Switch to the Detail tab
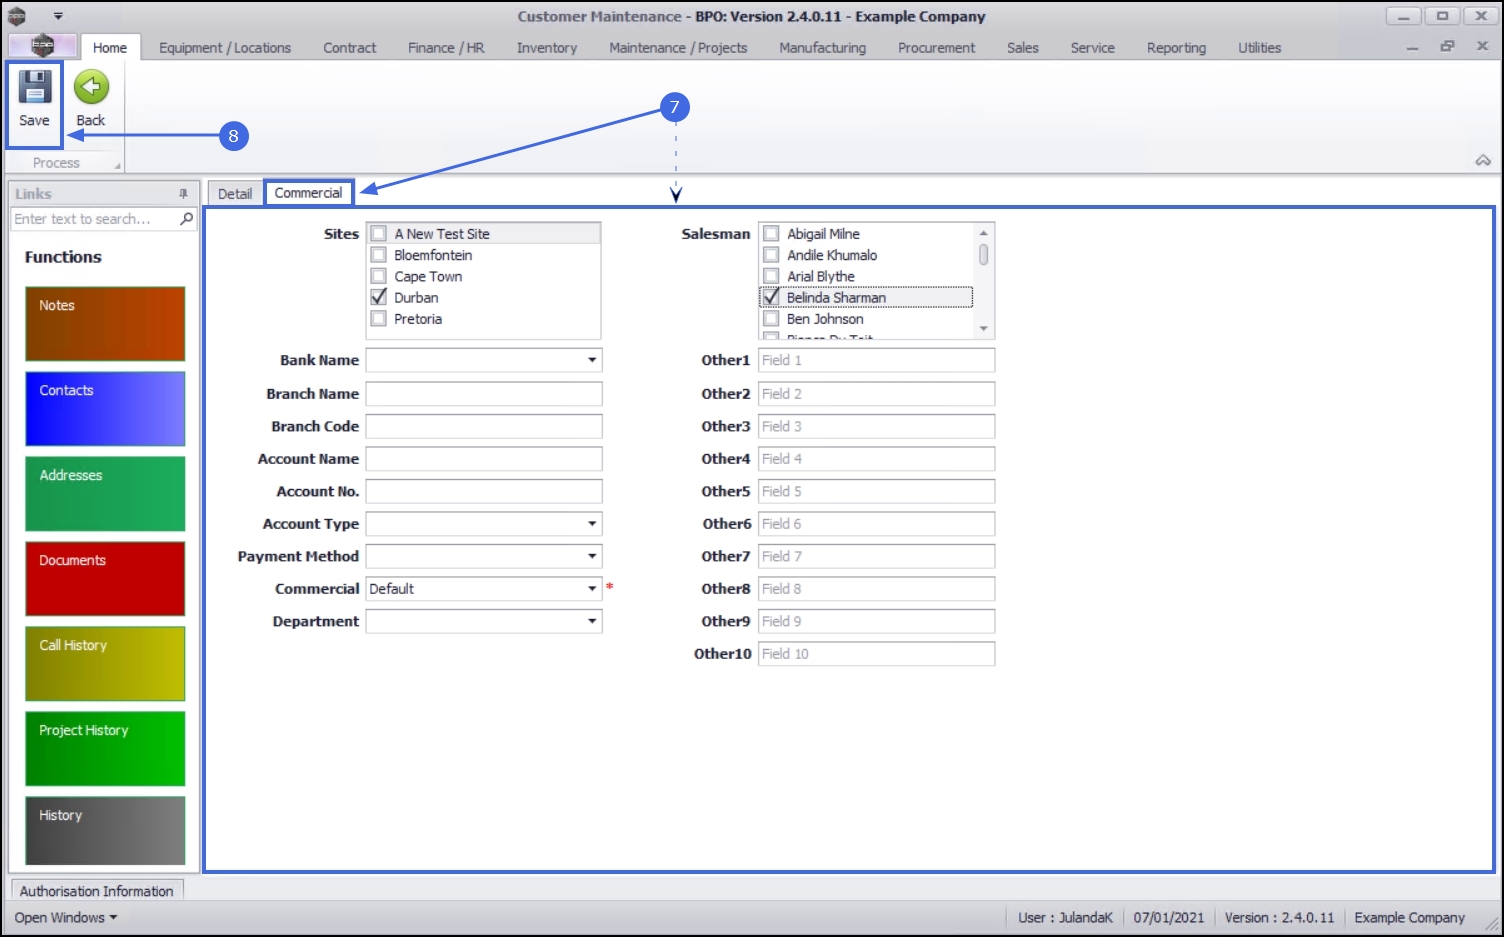 pyautogui.click(x=235, y=194)
